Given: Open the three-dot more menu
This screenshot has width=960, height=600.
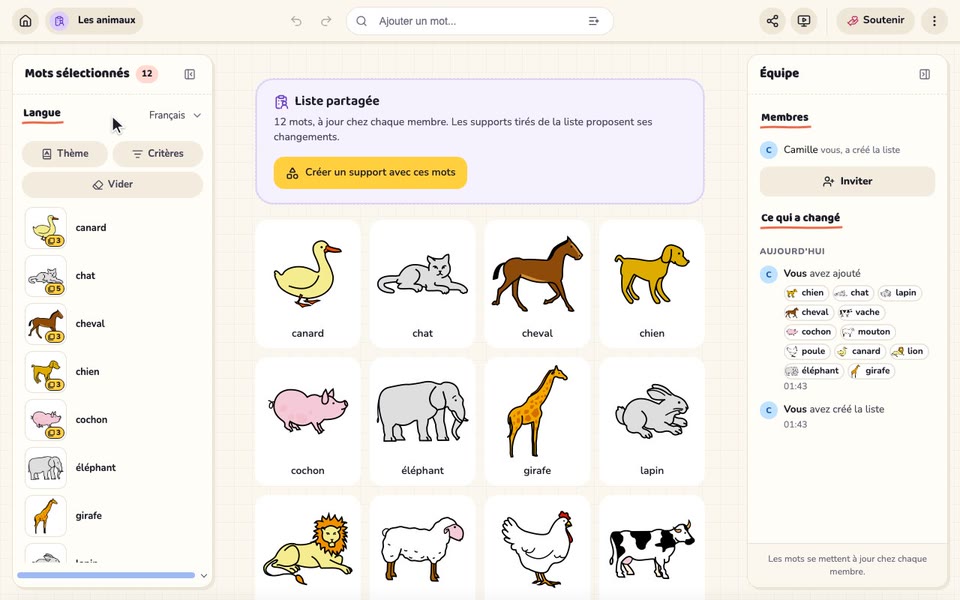Looking at the screenshot, I should point(934,21).
